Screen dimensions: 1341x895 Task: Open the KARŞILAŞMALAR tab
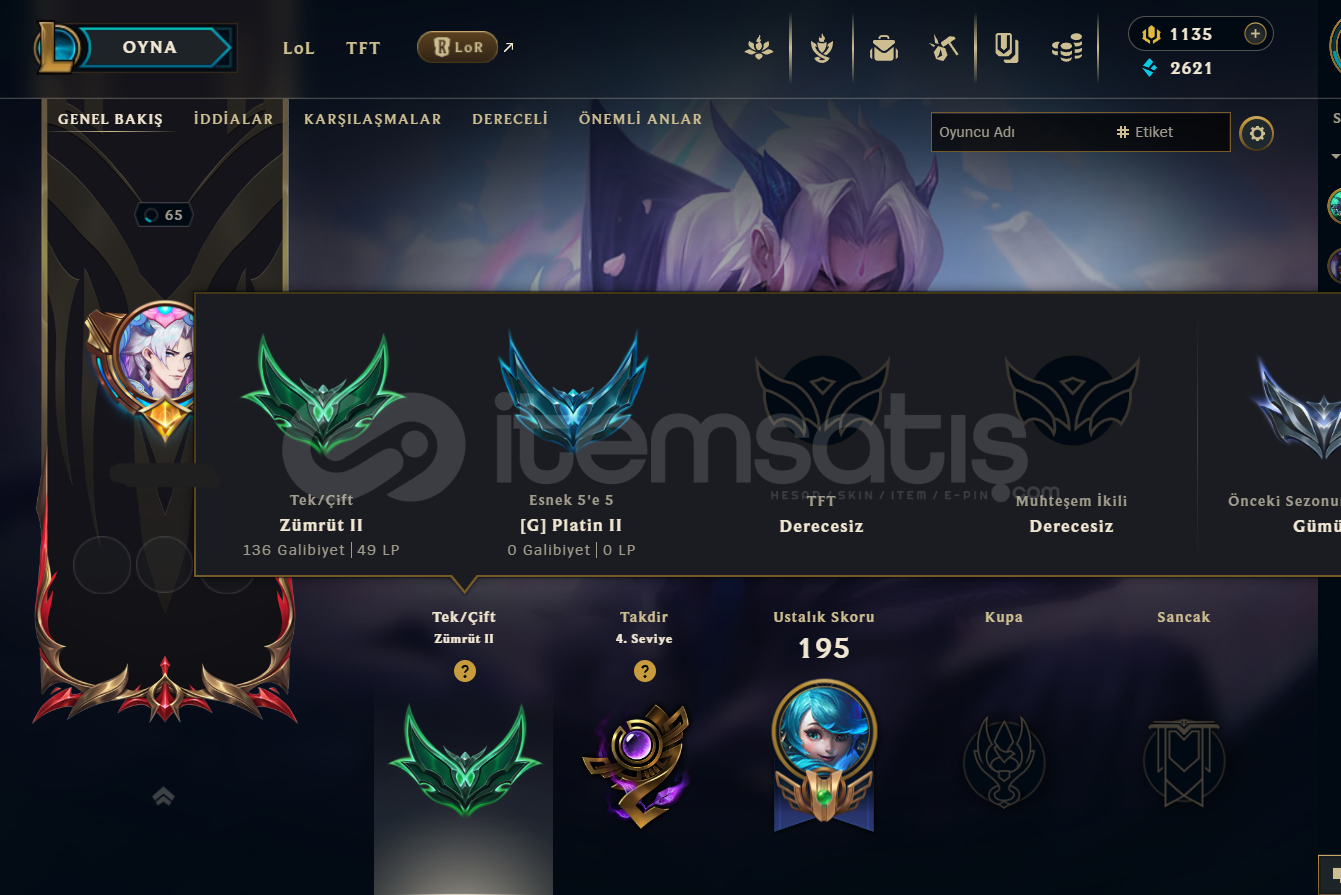373,119
